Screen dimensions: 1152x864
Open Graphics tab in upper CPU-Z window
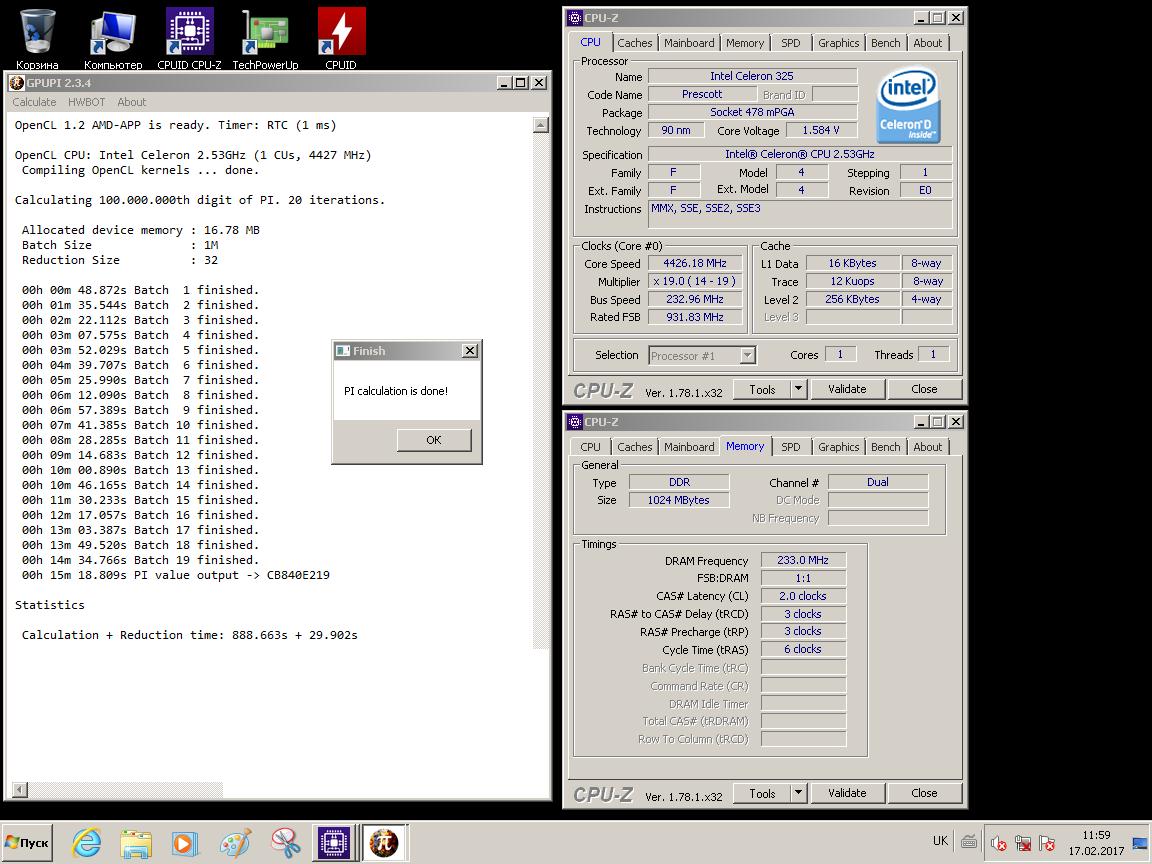coord(838,43)
